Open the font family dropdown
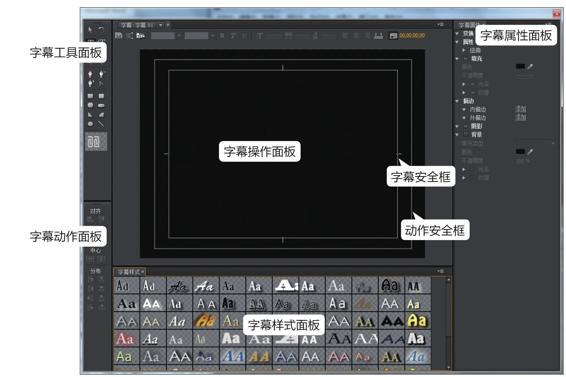The width and height of the screenshot is (566, 377). 165,35
